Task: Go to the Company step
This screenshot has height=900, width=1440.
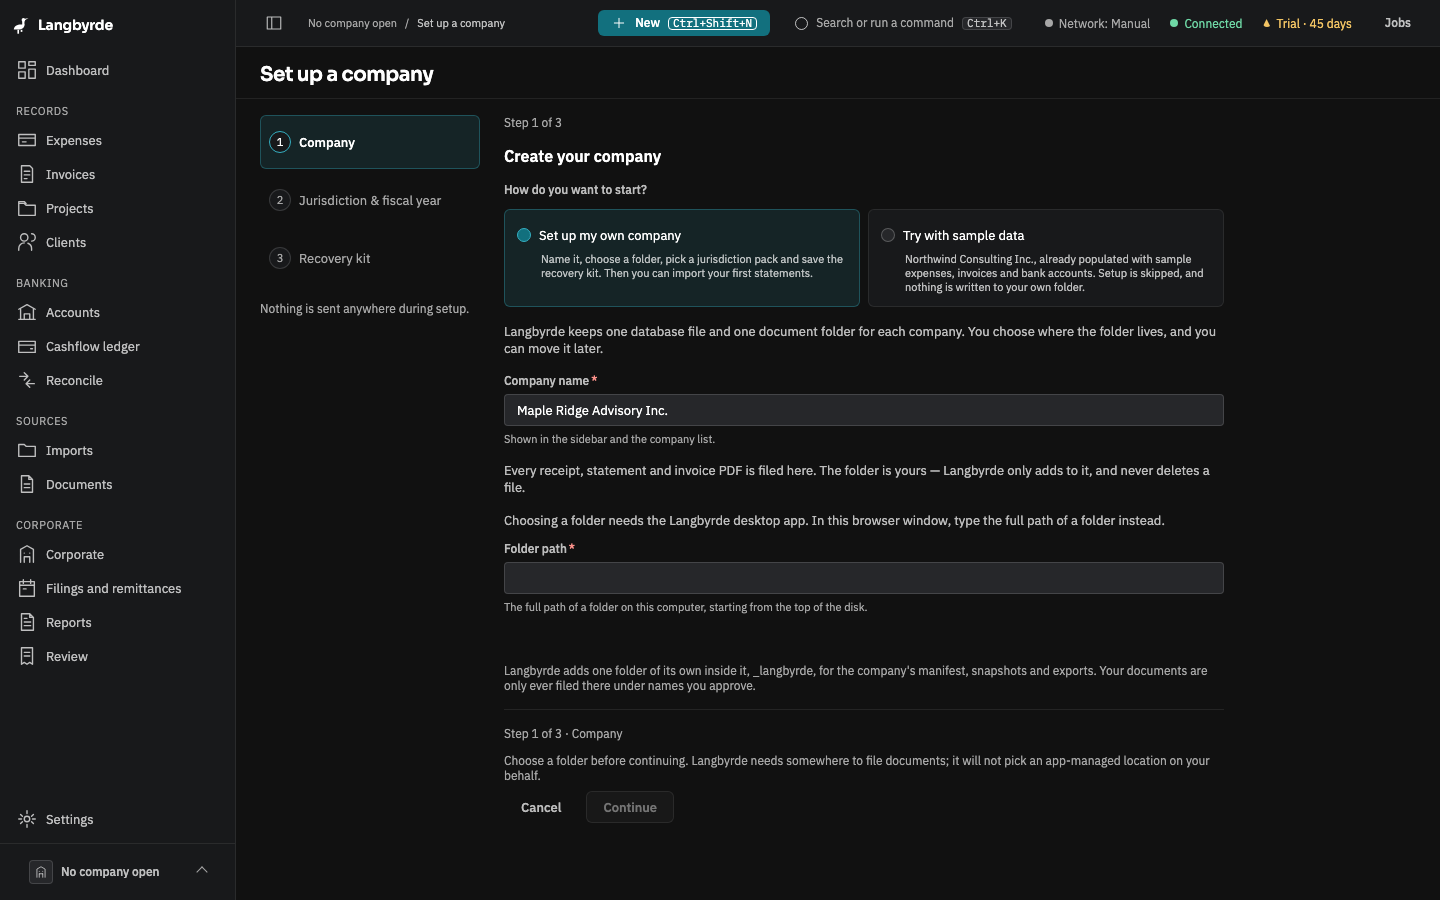Action: click(370, 142)
